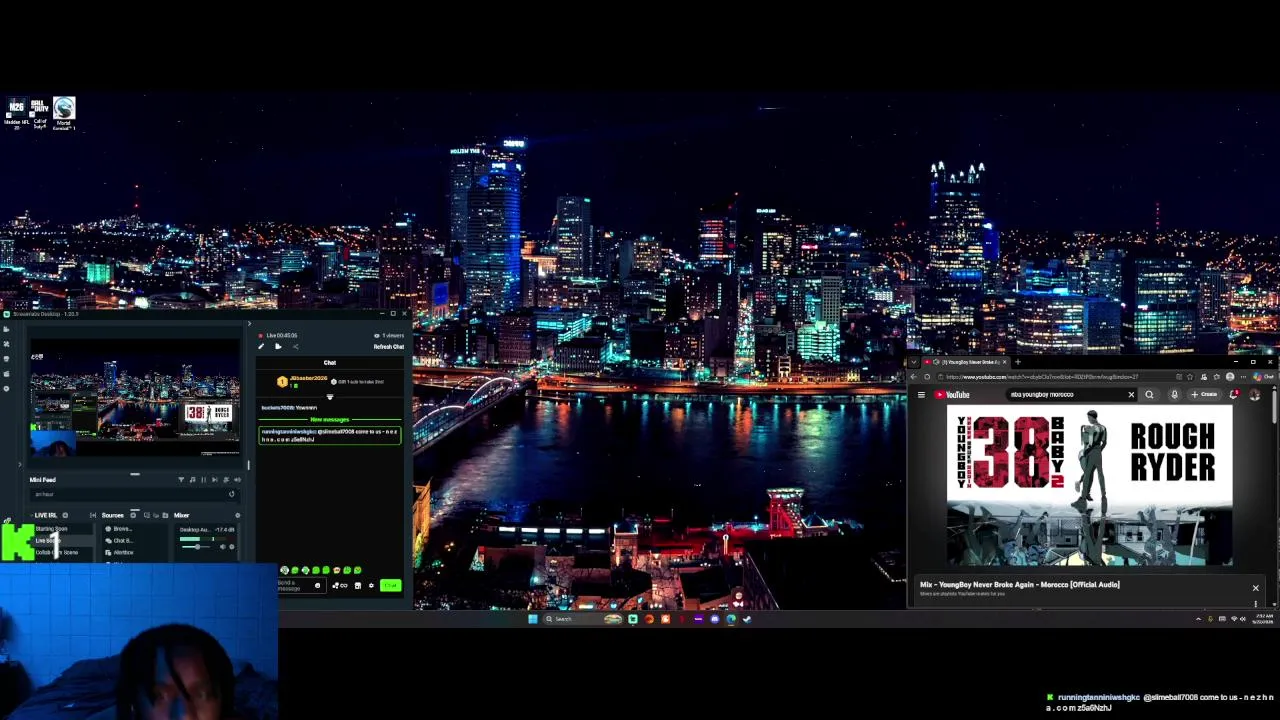Viewport: 1280px width, 720px height.
Task: Select the Chat tab in Streamlabs
Action: point(329,362)
